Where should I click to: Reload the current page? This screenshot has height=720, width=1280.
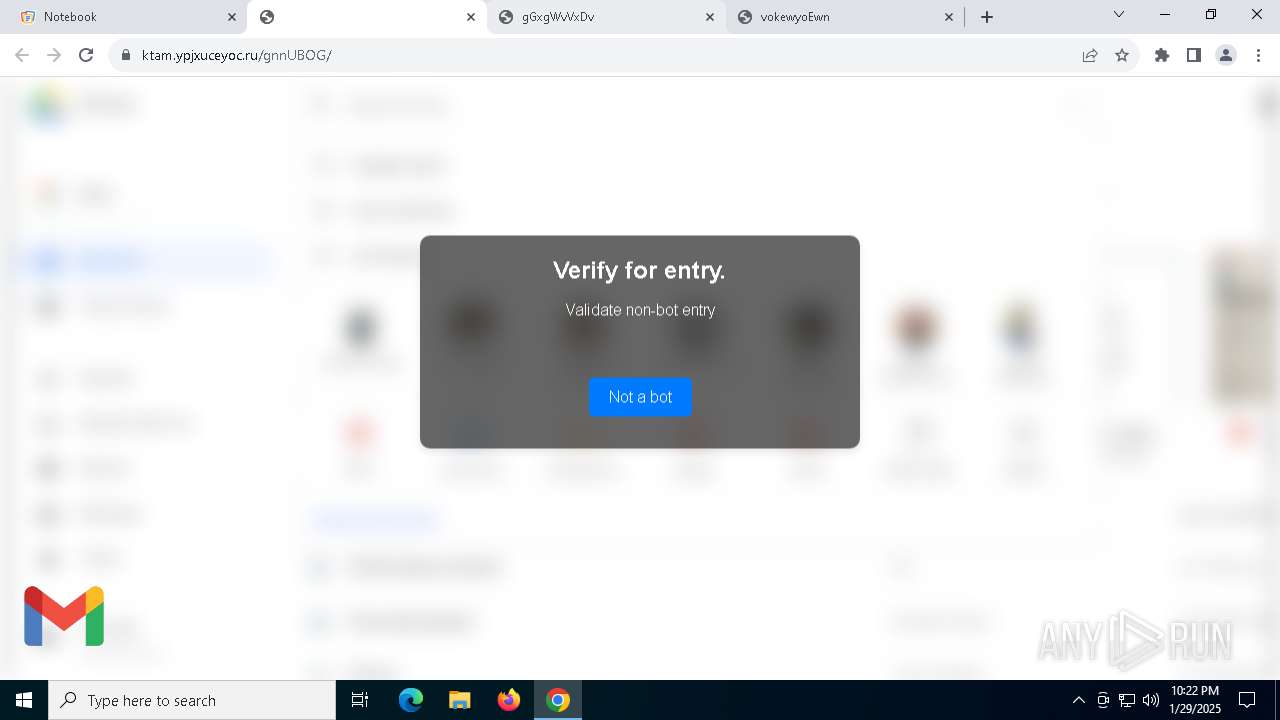pyautogui.click(x=86, y=55)
